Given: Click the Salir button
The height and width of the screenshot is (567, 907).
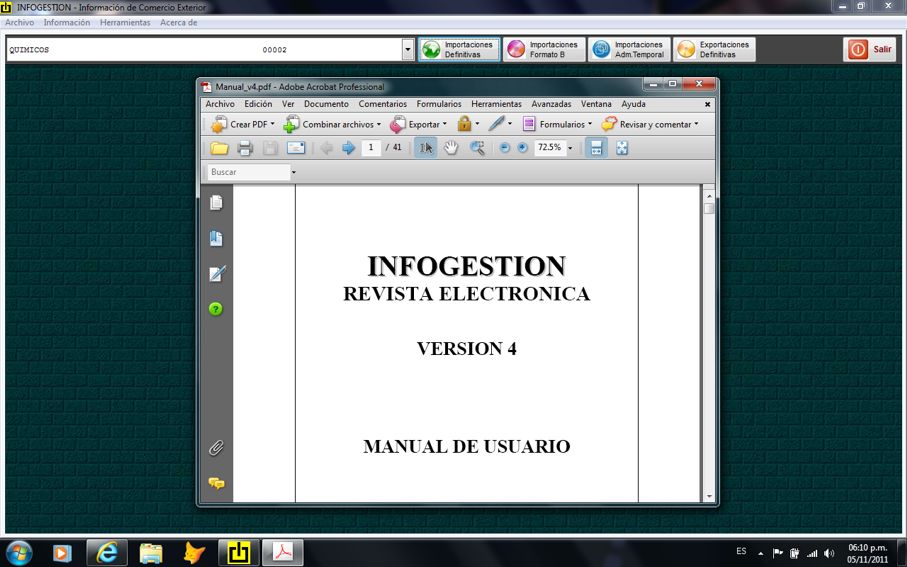Looking at the screenshot, I should [869, 49].
